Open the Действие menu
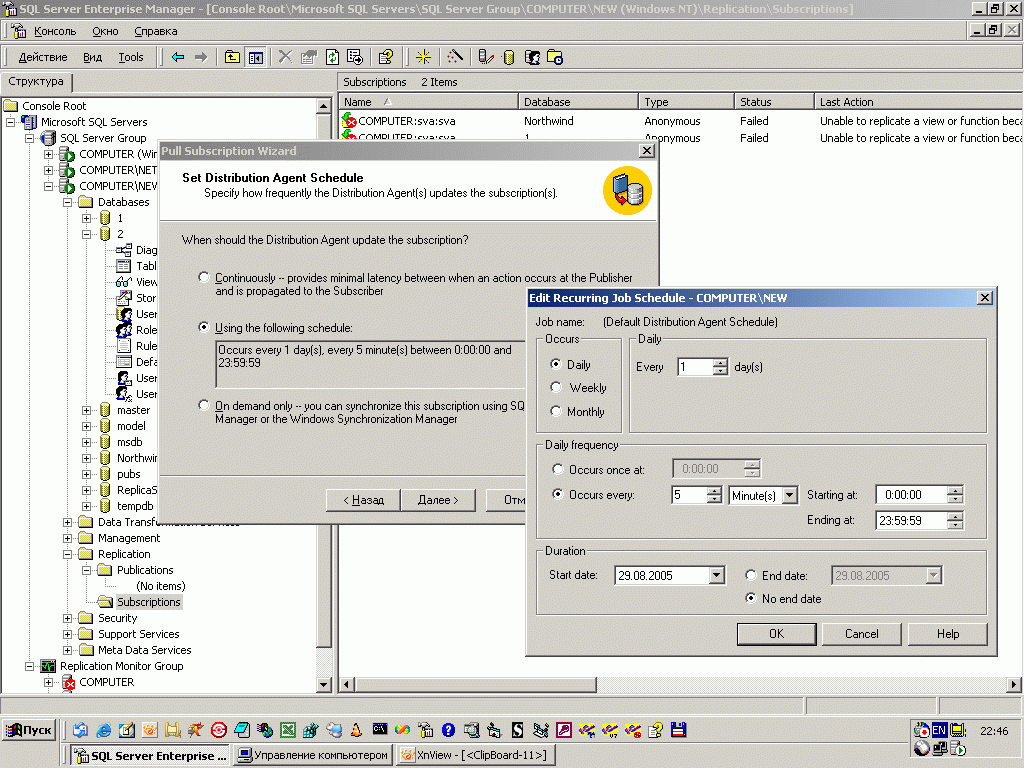The image size is (1024, 768). 42,57
